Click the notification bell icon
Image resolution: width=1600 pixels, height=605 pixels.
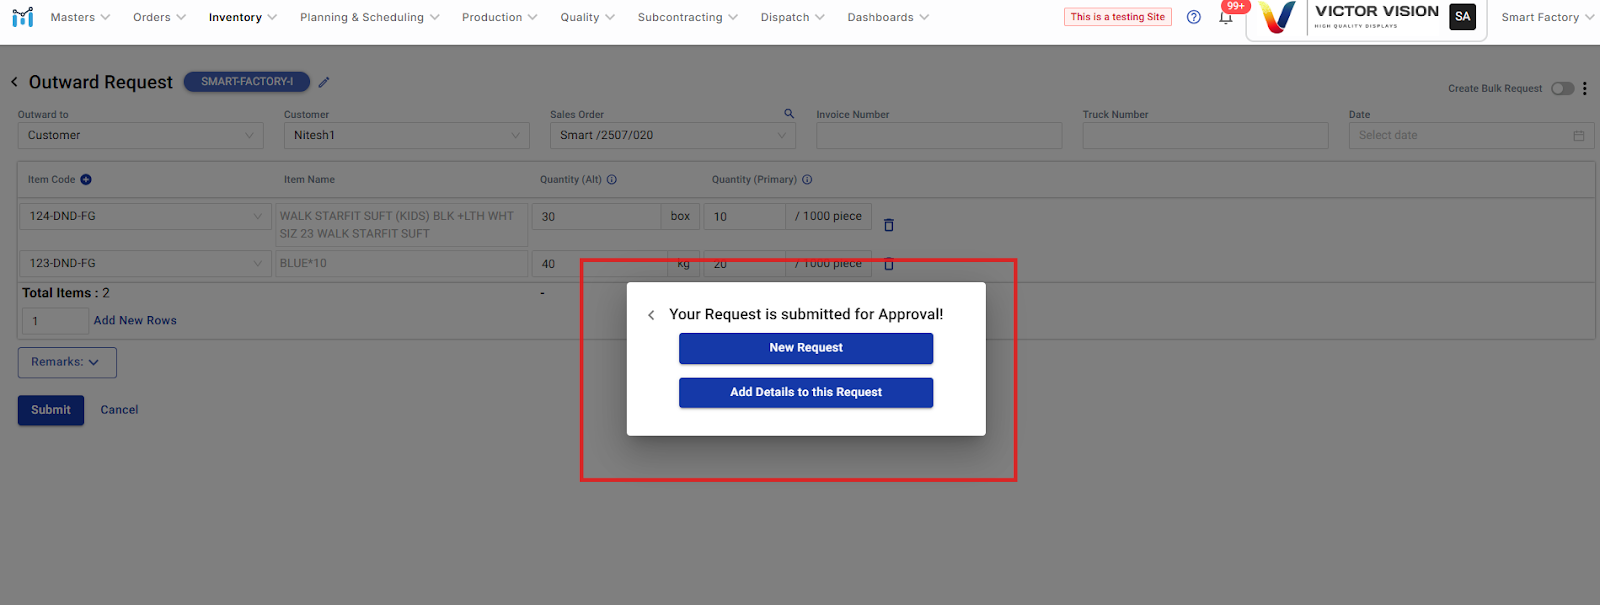[1225, 18]
